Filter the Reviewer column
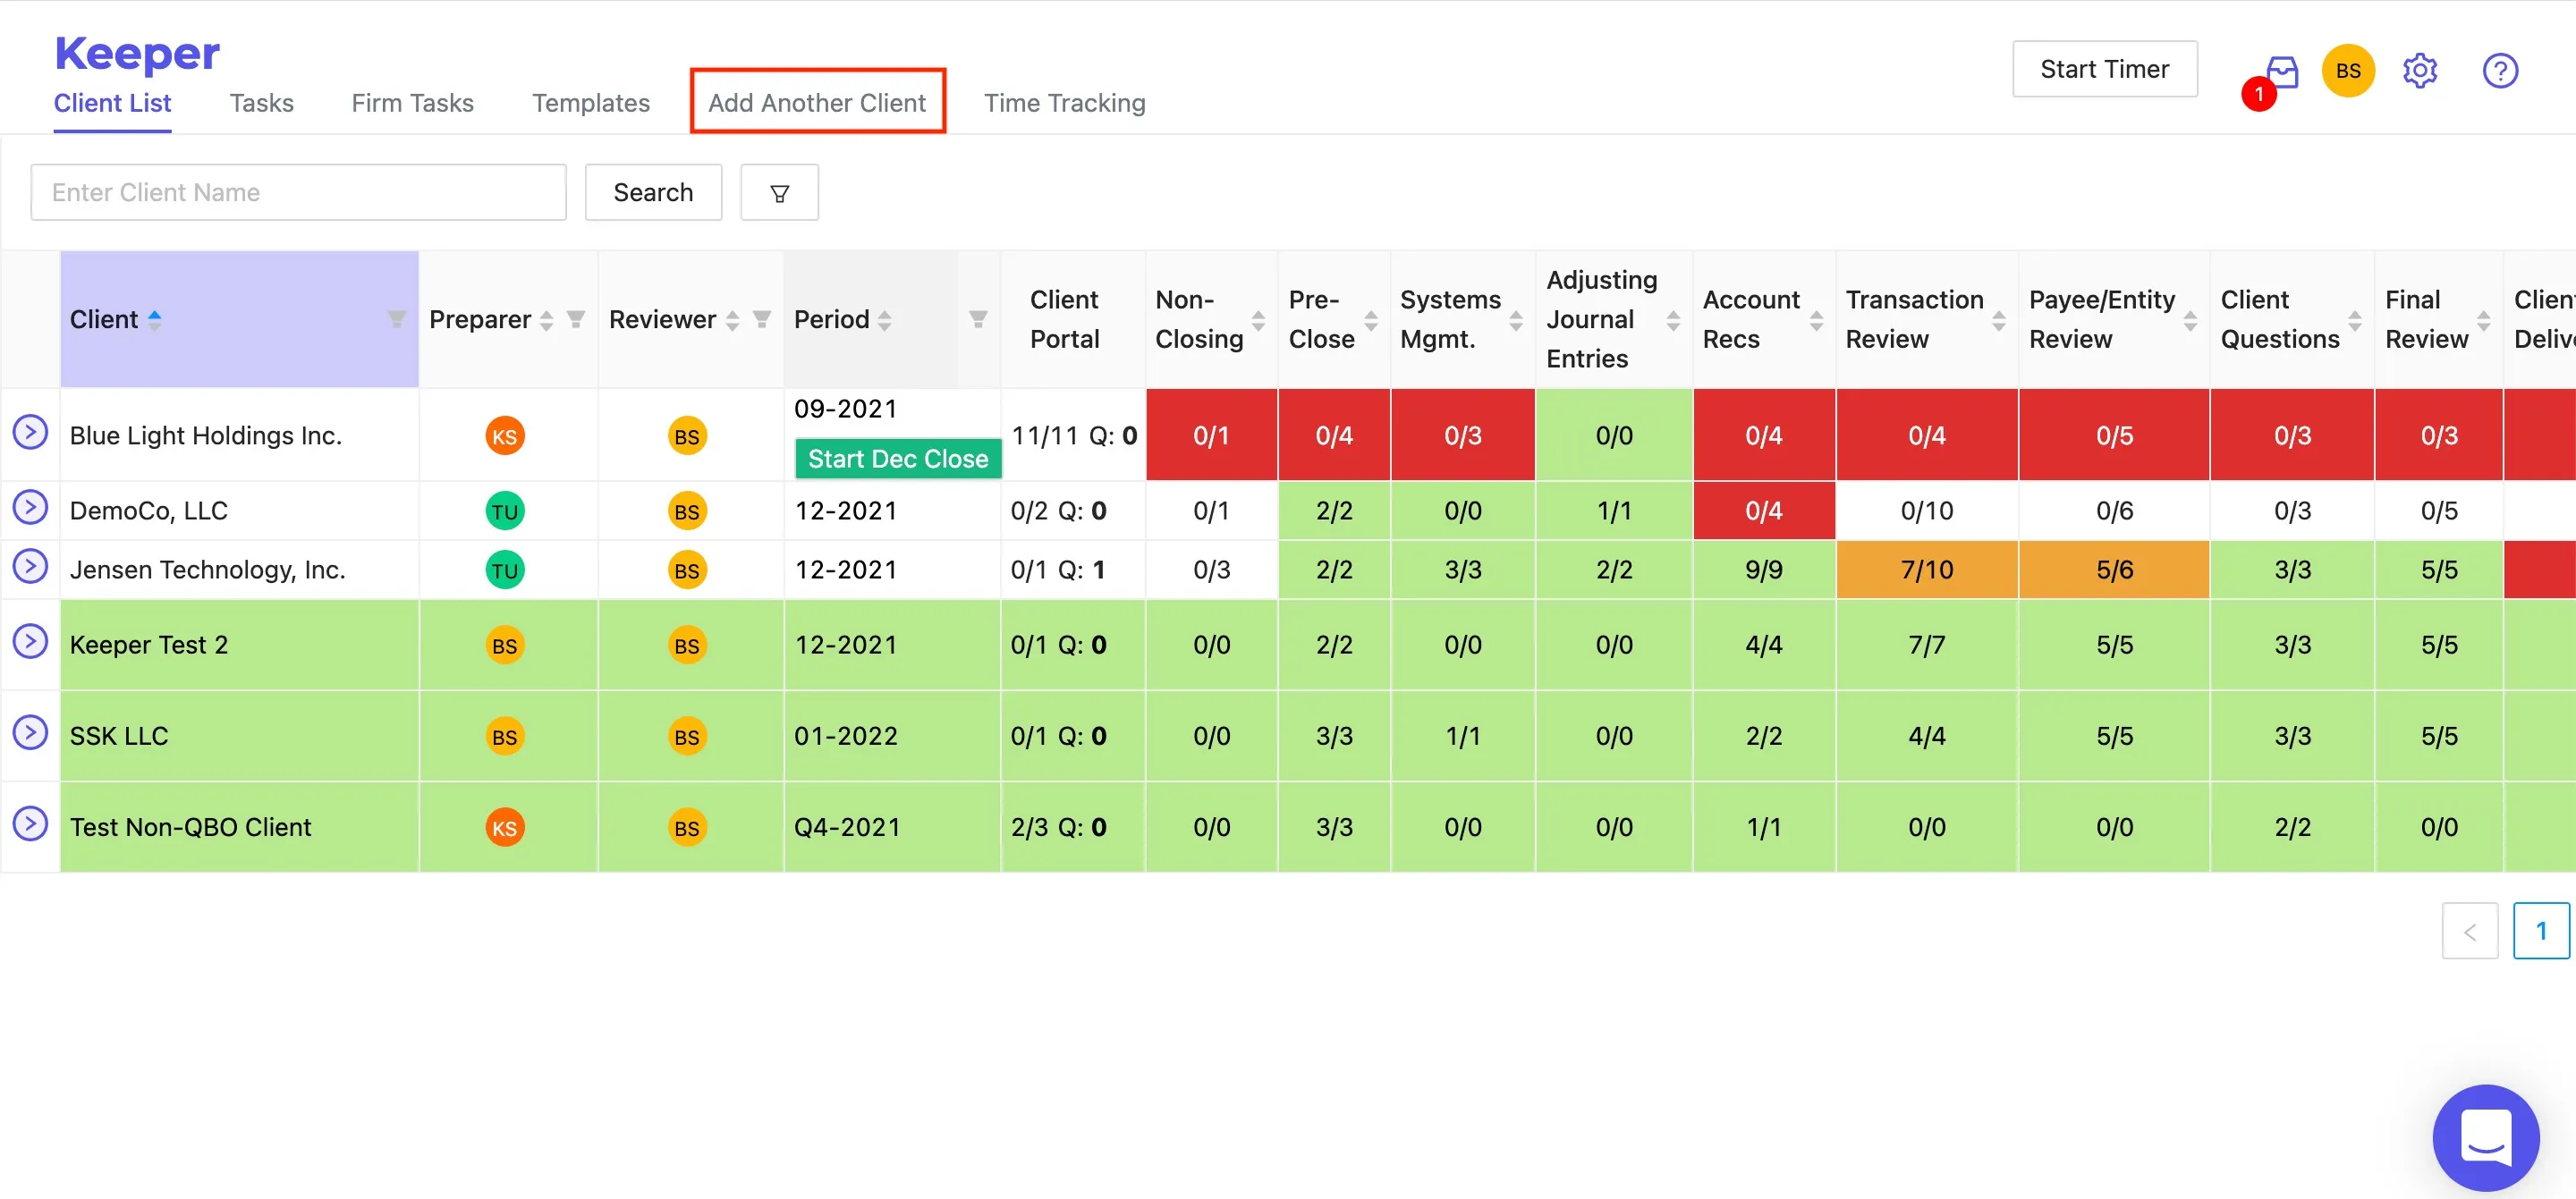Screen dimensions: 2576x1199 [x=762, y=319]
